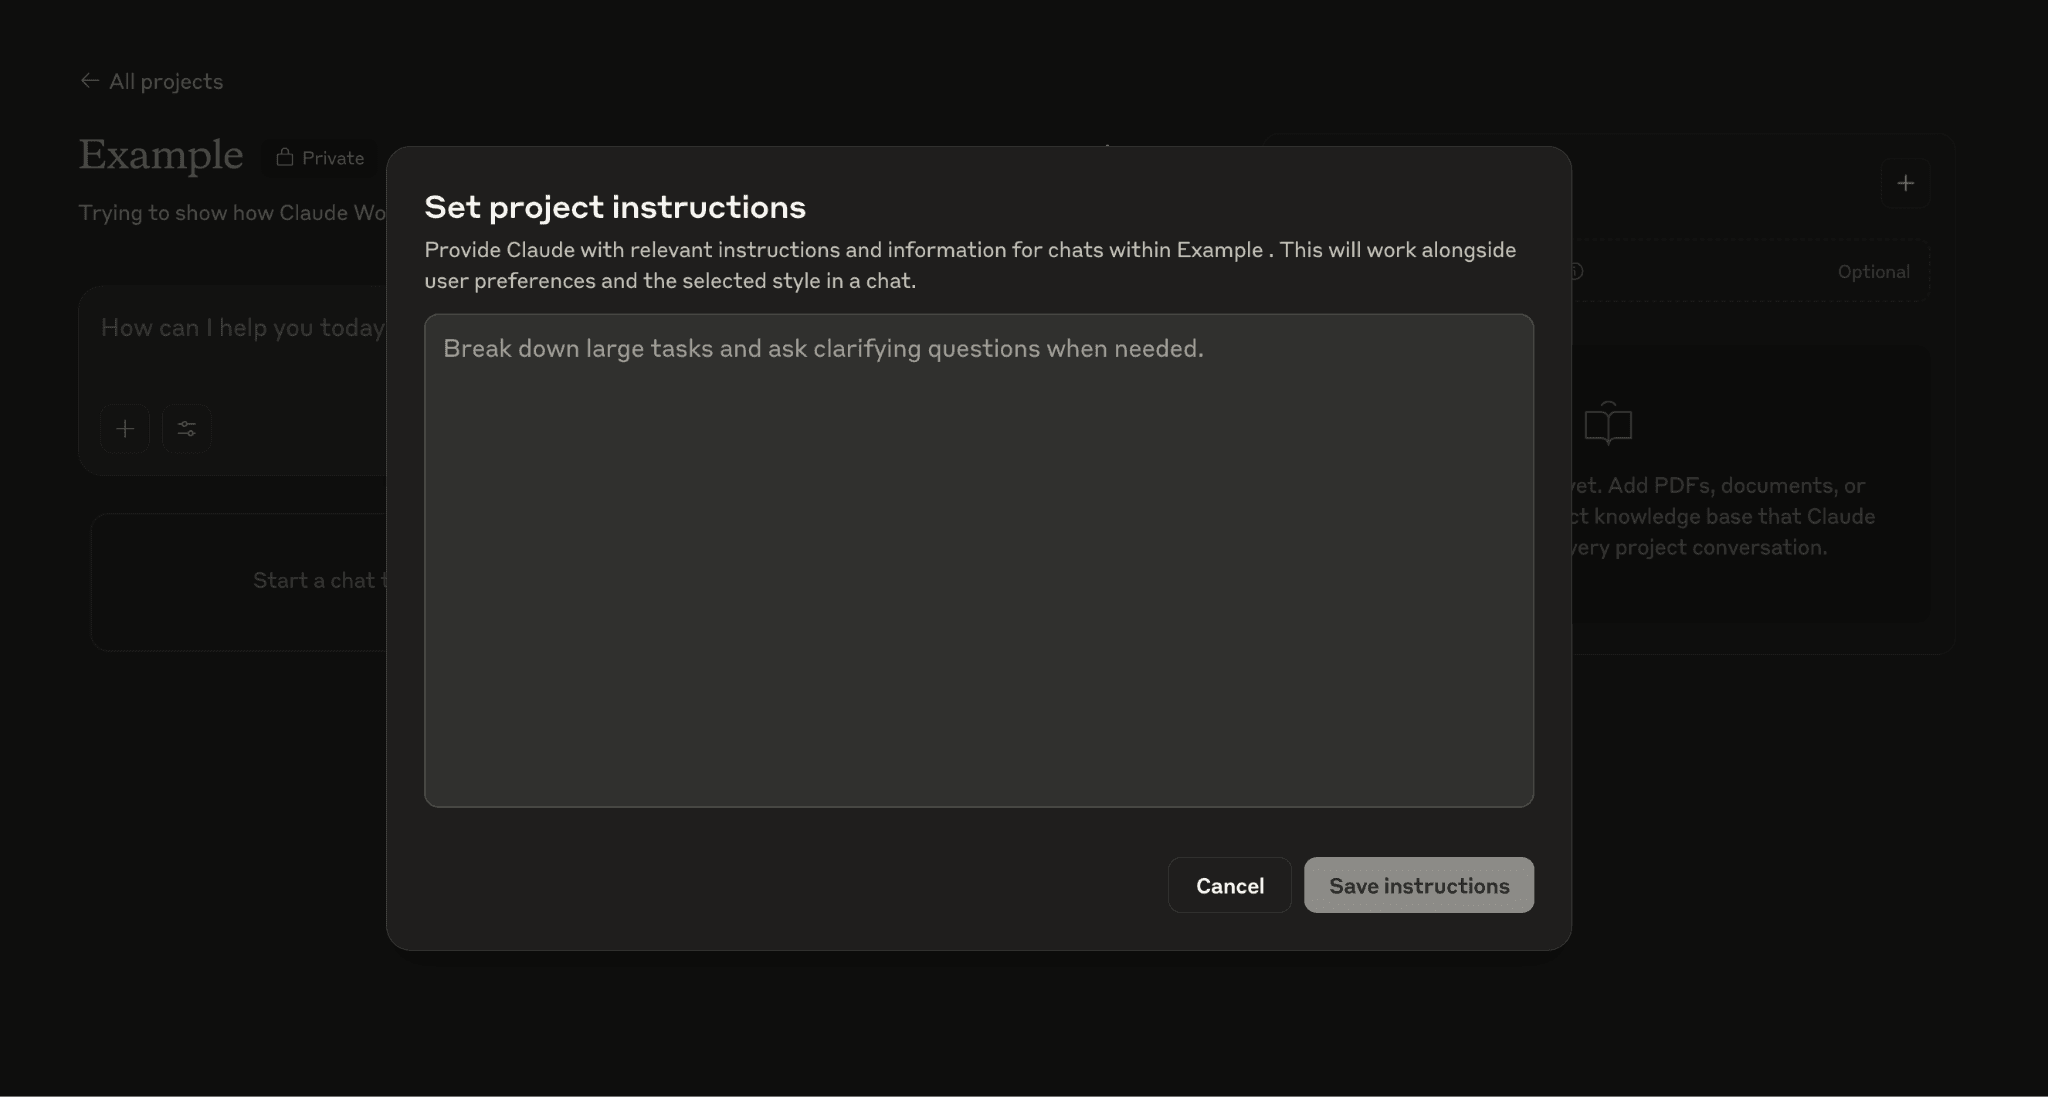Cancel the project instructions dialog

1229,885
